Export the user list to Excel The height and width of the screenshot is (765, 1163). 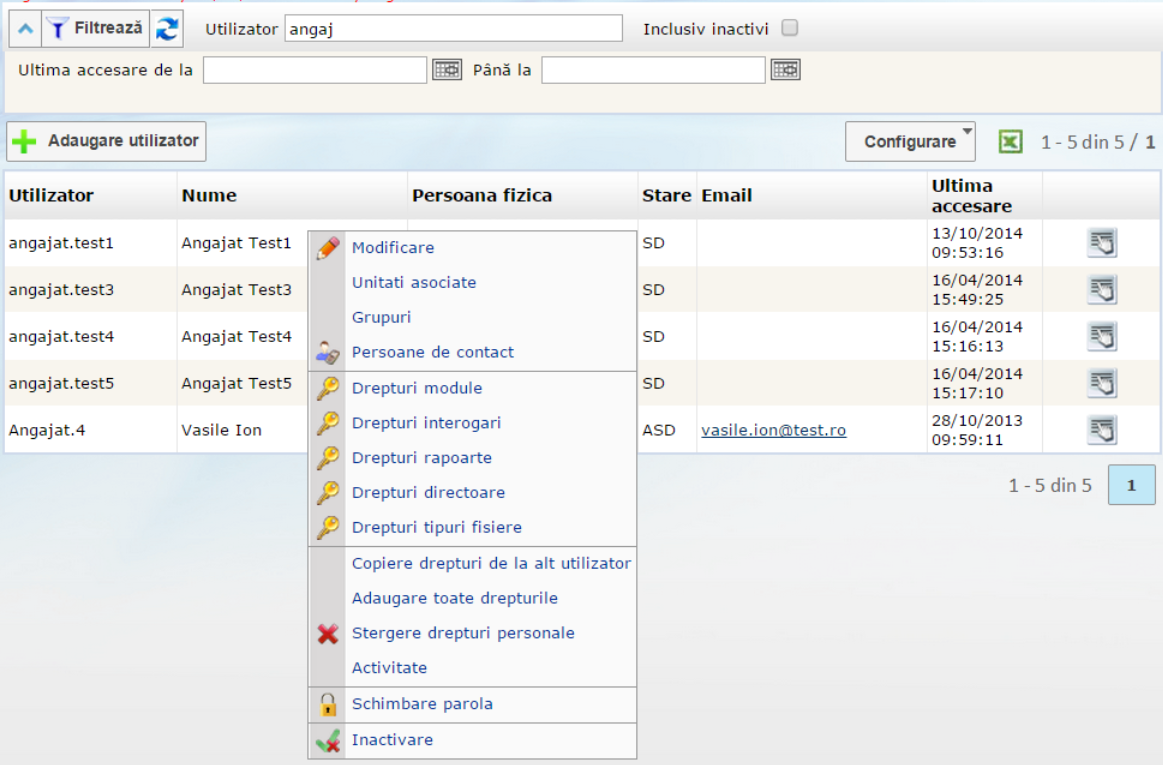[1010, 142]
